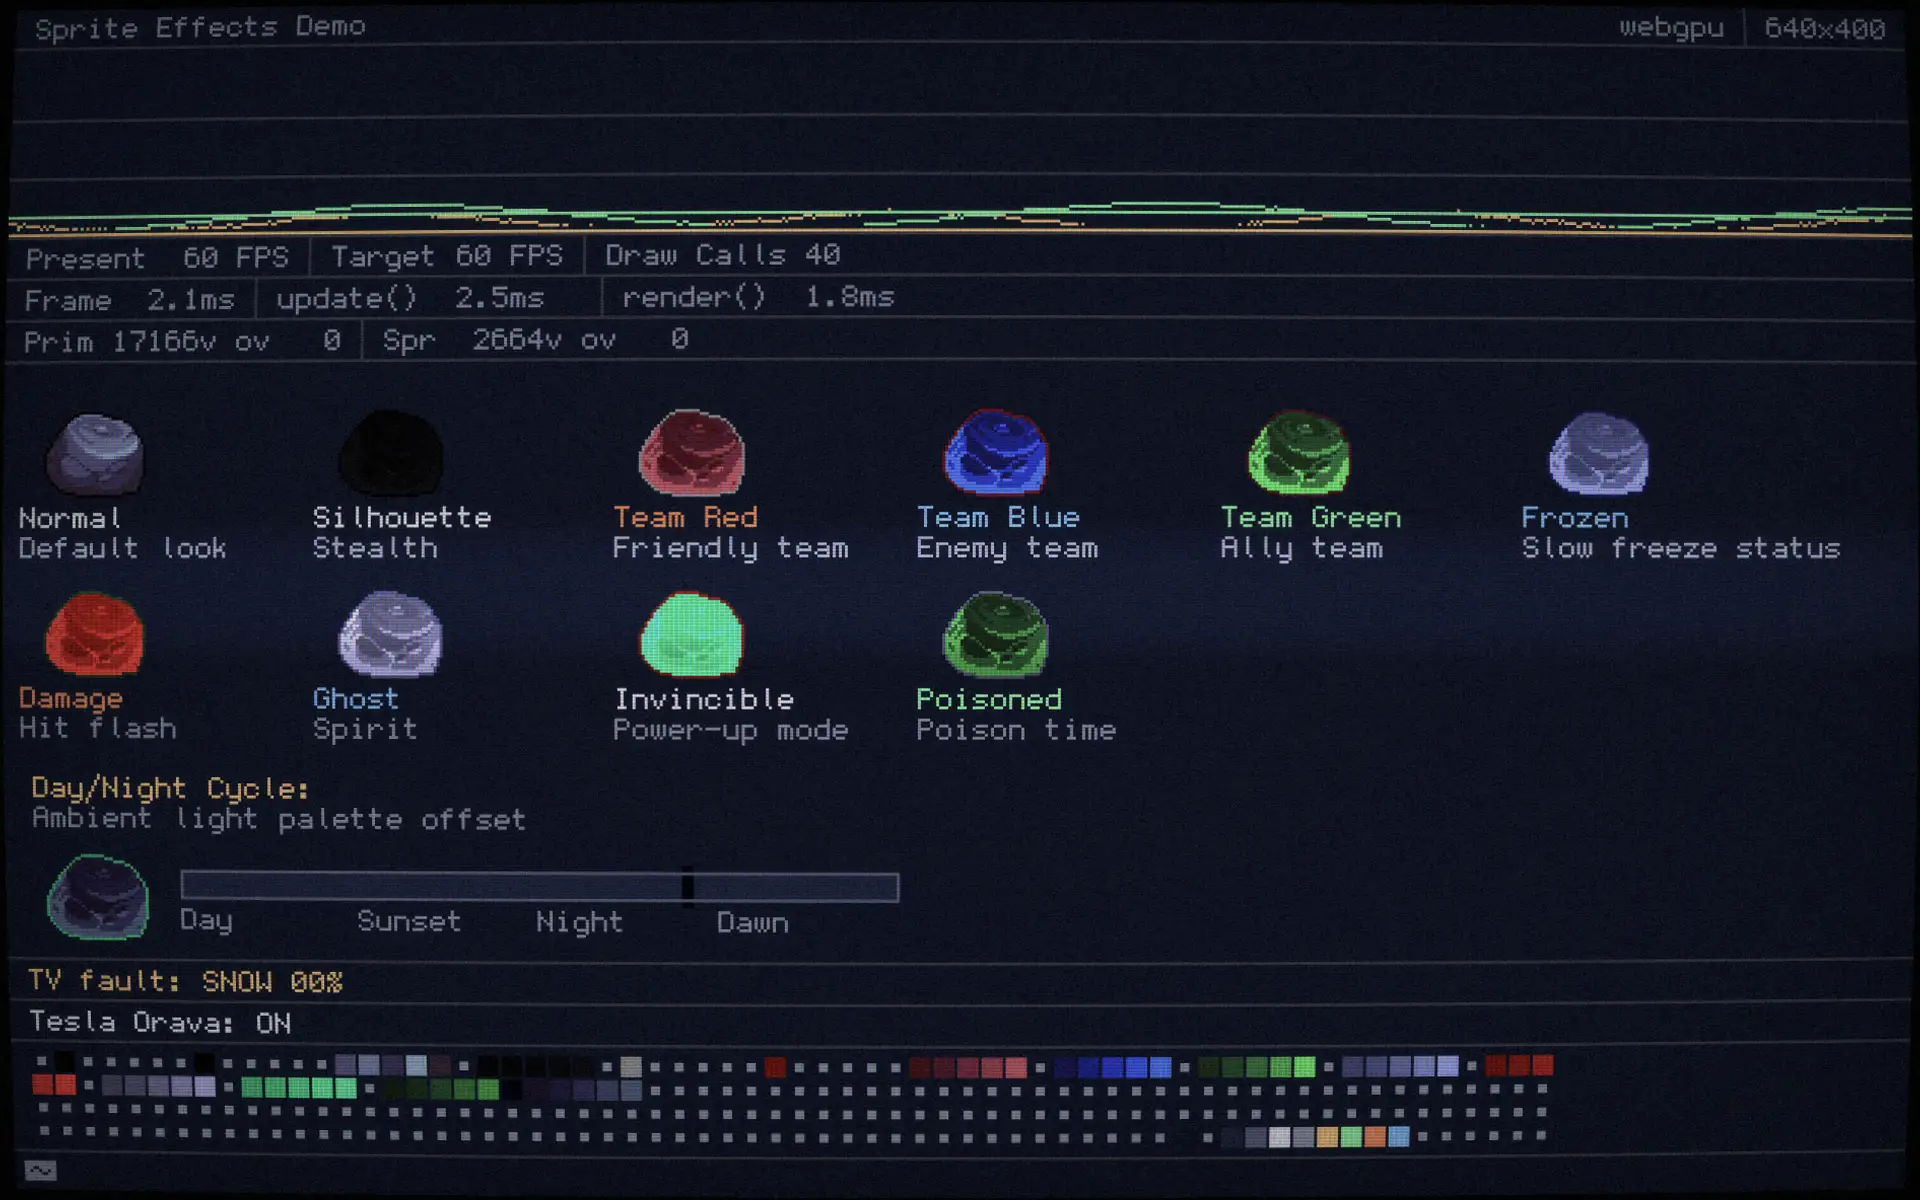Click the 640x400 resolution label
1920x1200 pixels.
click(1825, 28)
